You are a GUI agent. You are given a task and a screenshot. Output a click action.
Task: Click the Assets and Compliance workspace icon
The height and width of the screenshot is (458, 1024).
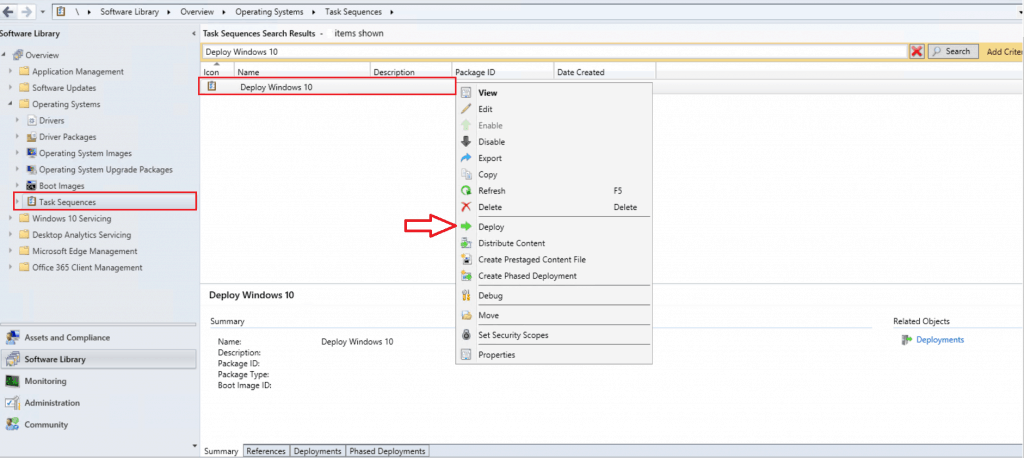click(12, 338)
